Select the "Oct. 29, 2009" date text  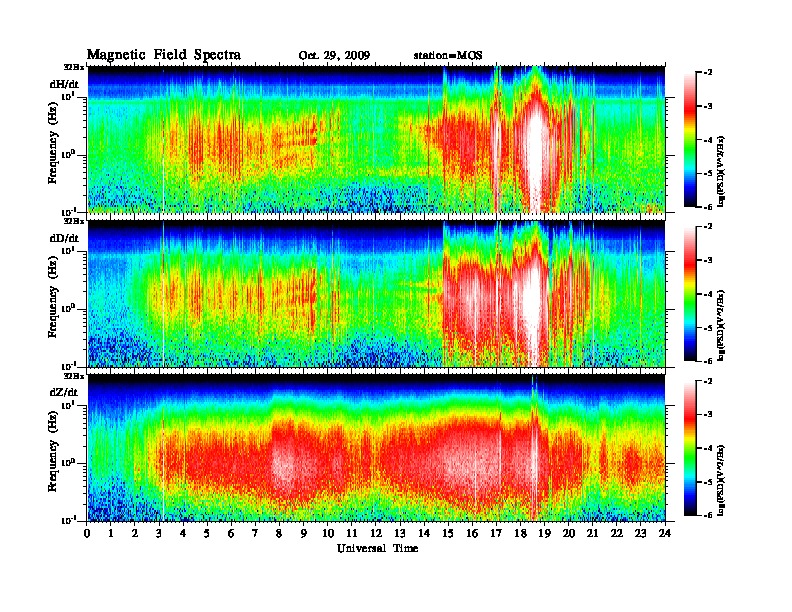pyautogui.click(x=334, y=56)
